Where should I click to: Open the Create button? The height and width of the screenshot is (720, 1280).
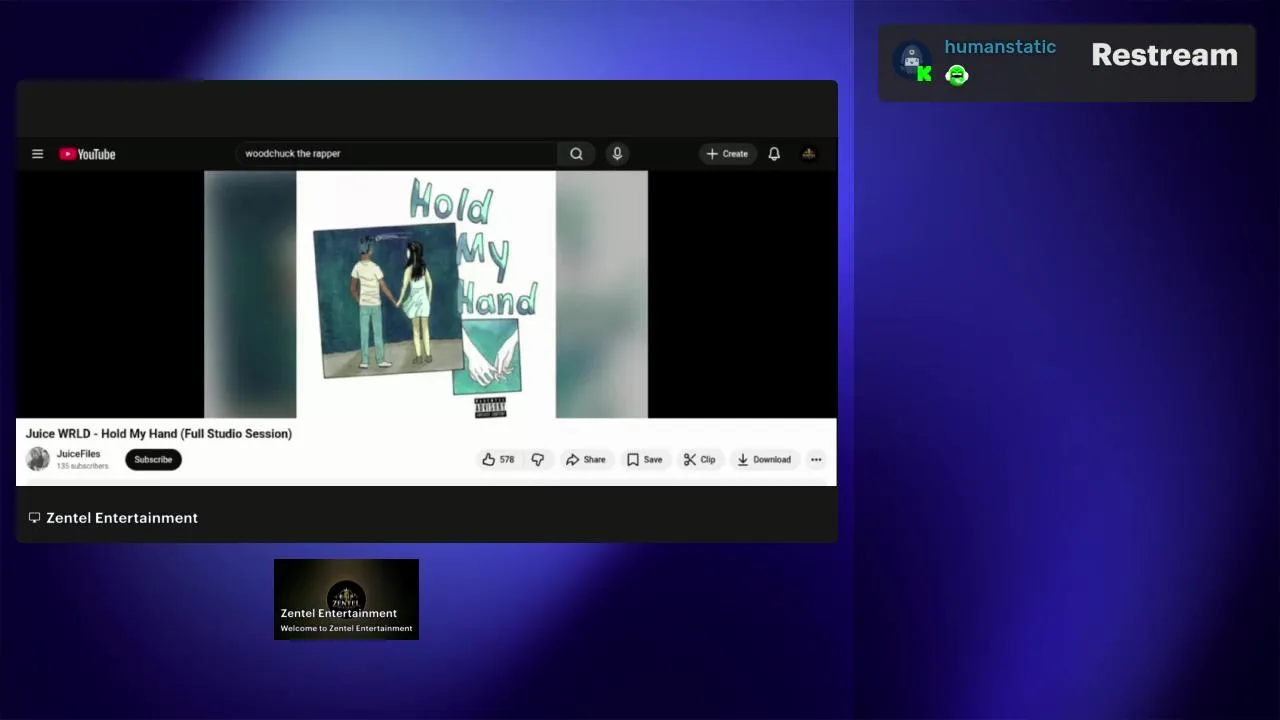(727, 154)
